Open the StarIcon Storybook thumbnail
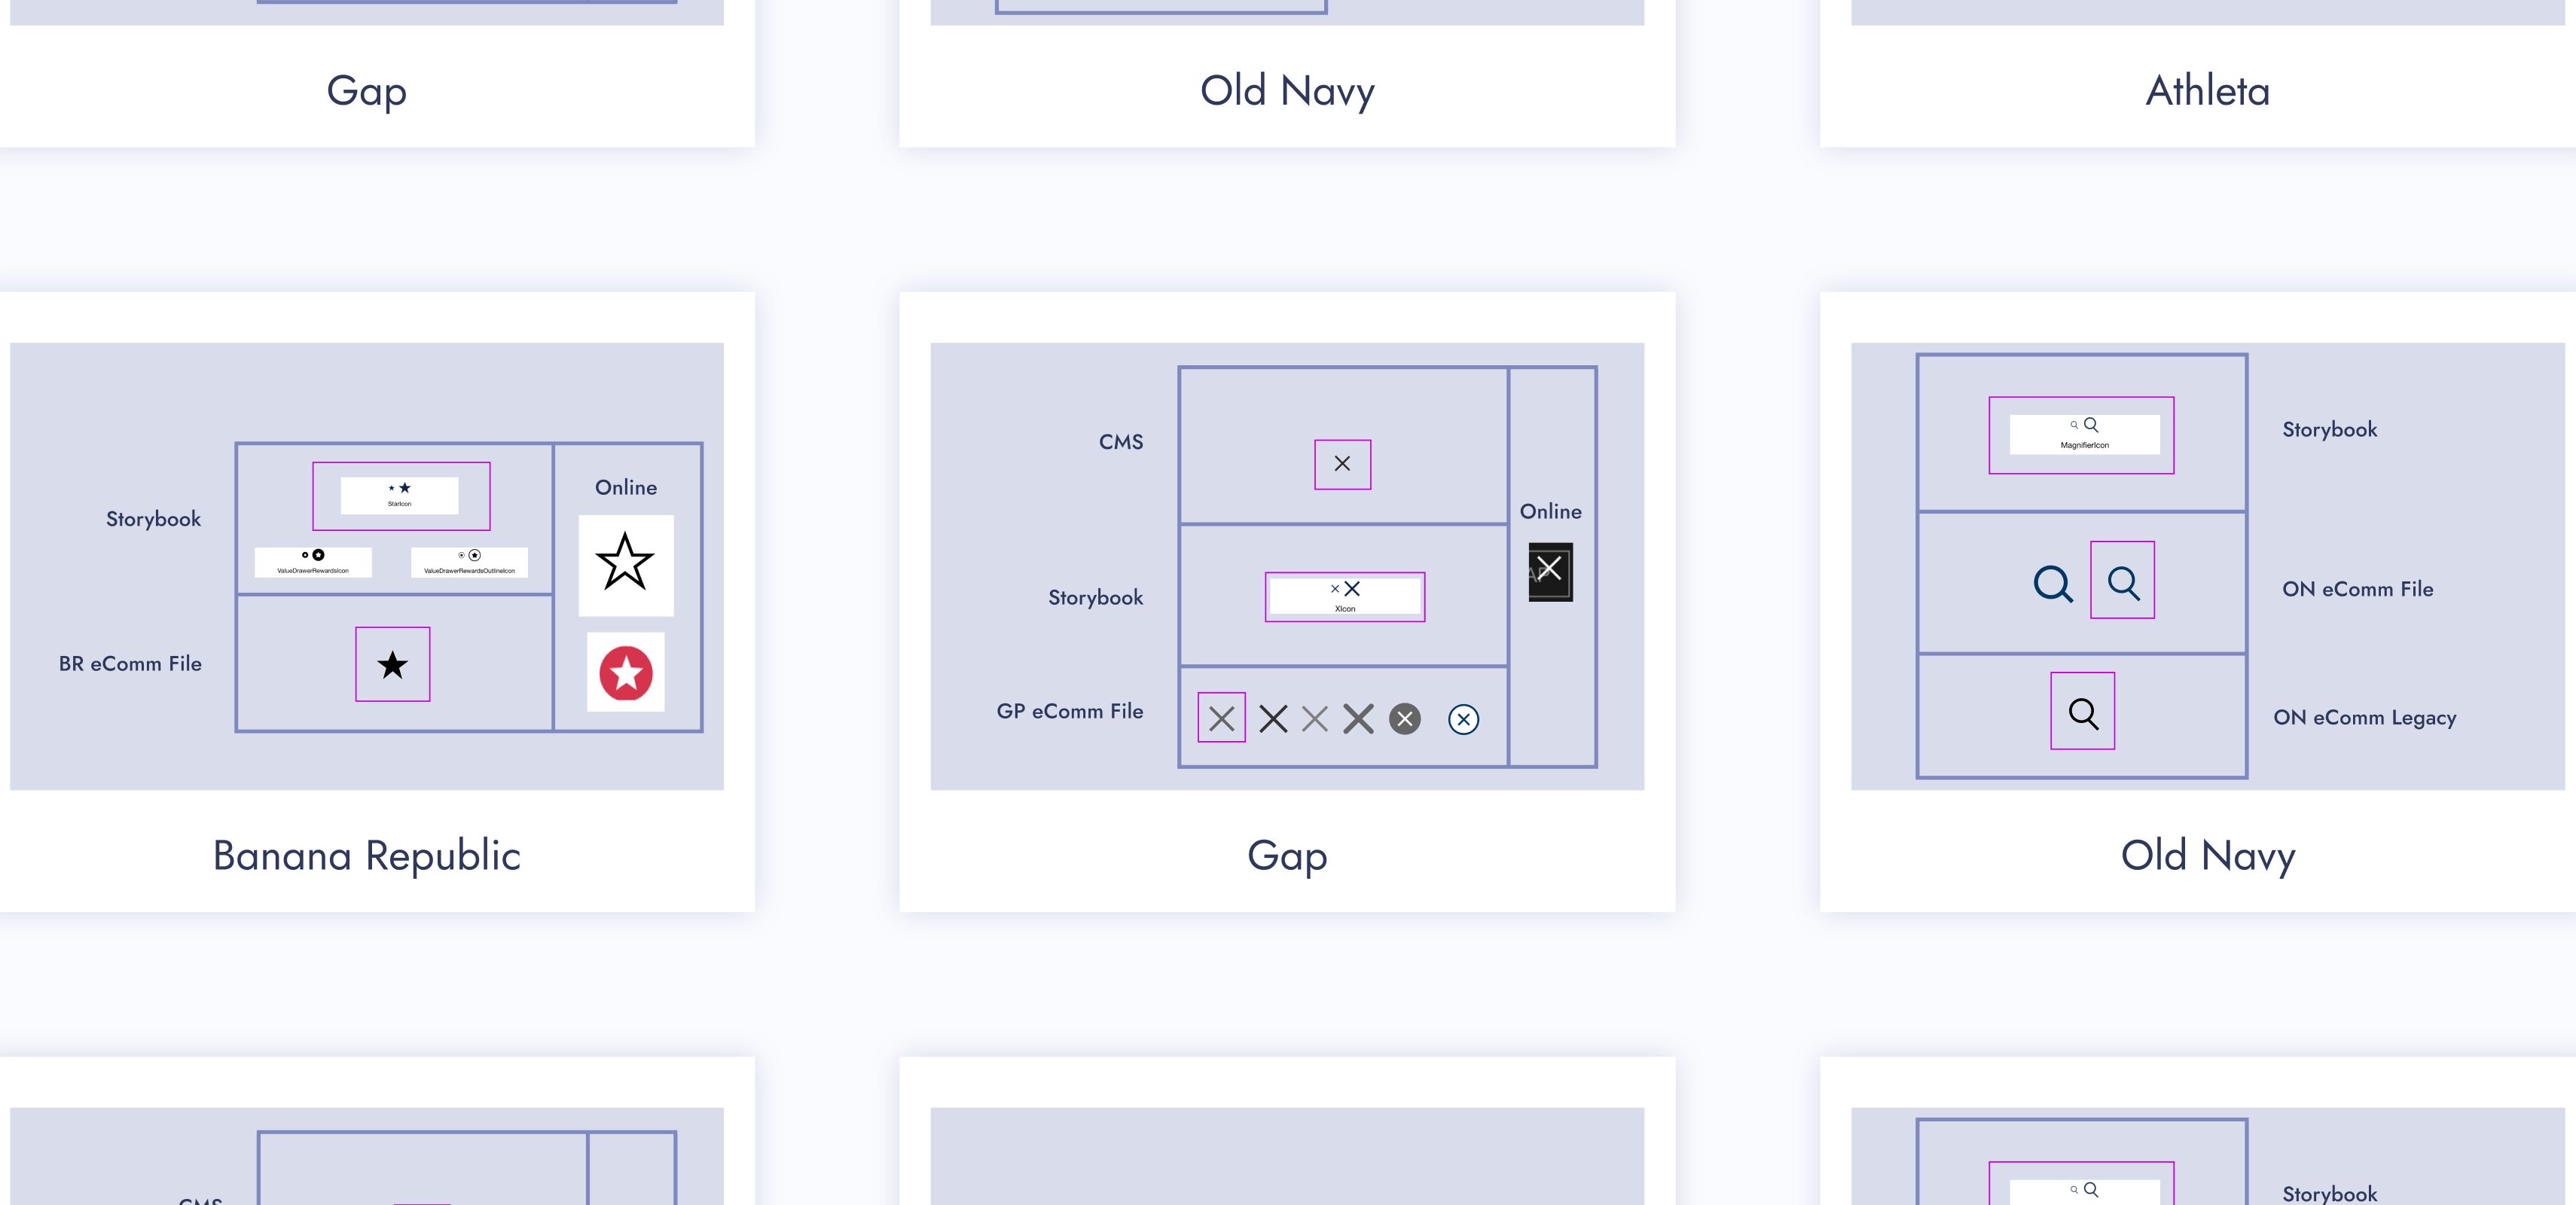This screenshot has height=1205, width=2576. tap(400, 495)
